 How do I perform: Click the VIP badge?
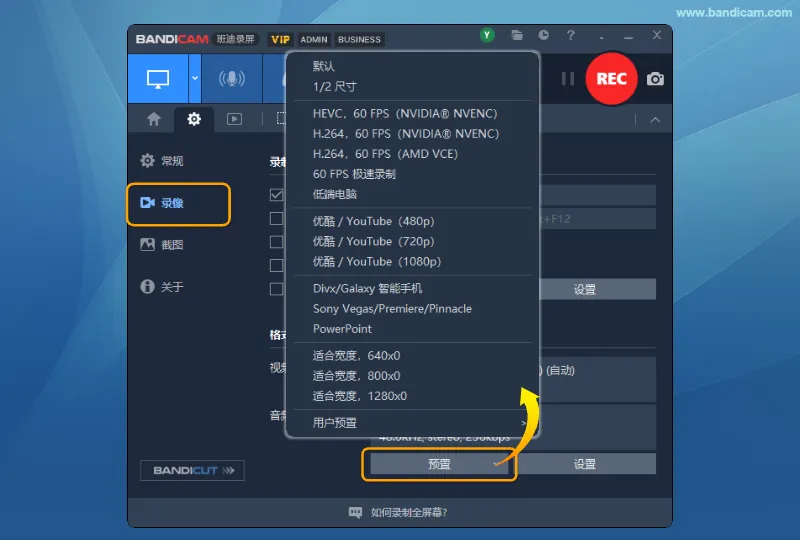pos(280,39)
